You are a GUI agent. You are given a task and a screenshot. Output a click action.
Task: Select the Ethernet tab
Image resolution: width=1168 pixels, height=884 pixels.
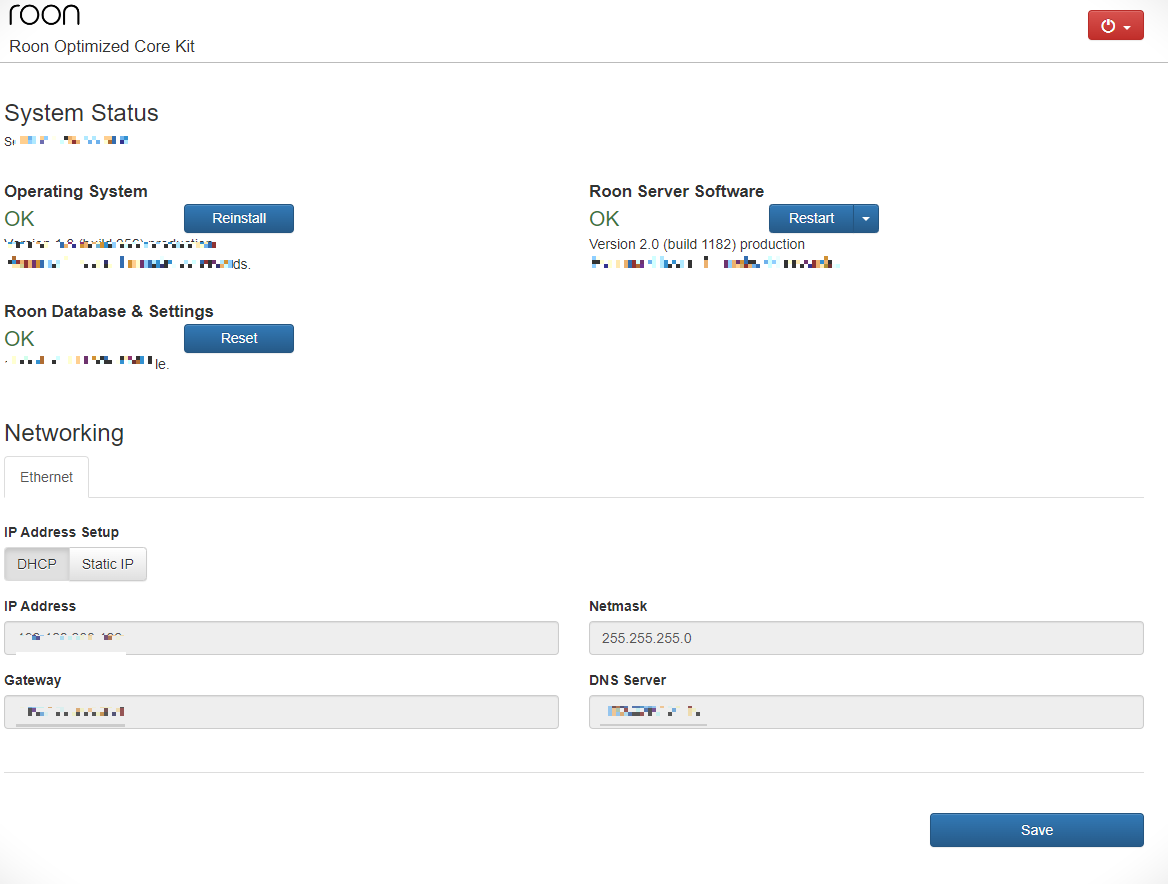pos(46,477)
